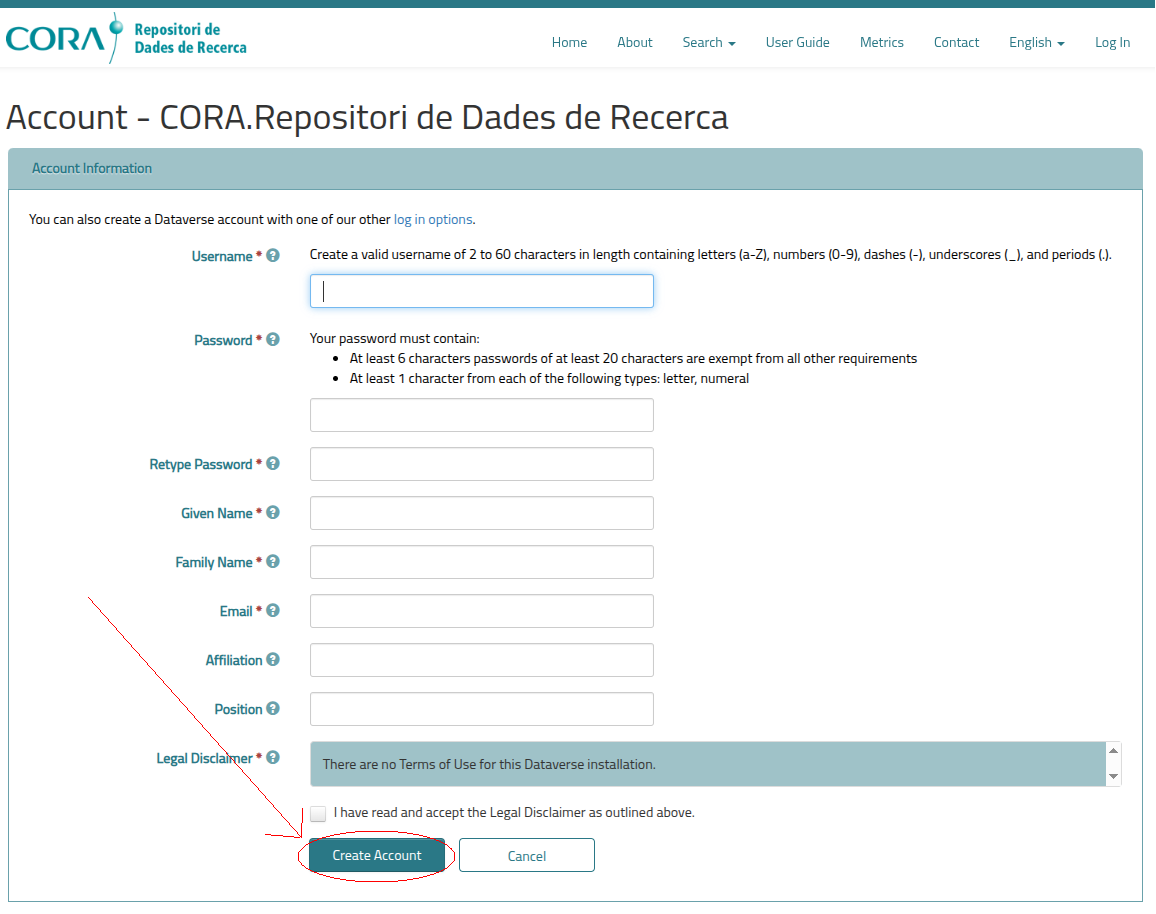Click help icon beside Given Name
This screenshot has width=1156, height=914.
(x=273, y=513)
